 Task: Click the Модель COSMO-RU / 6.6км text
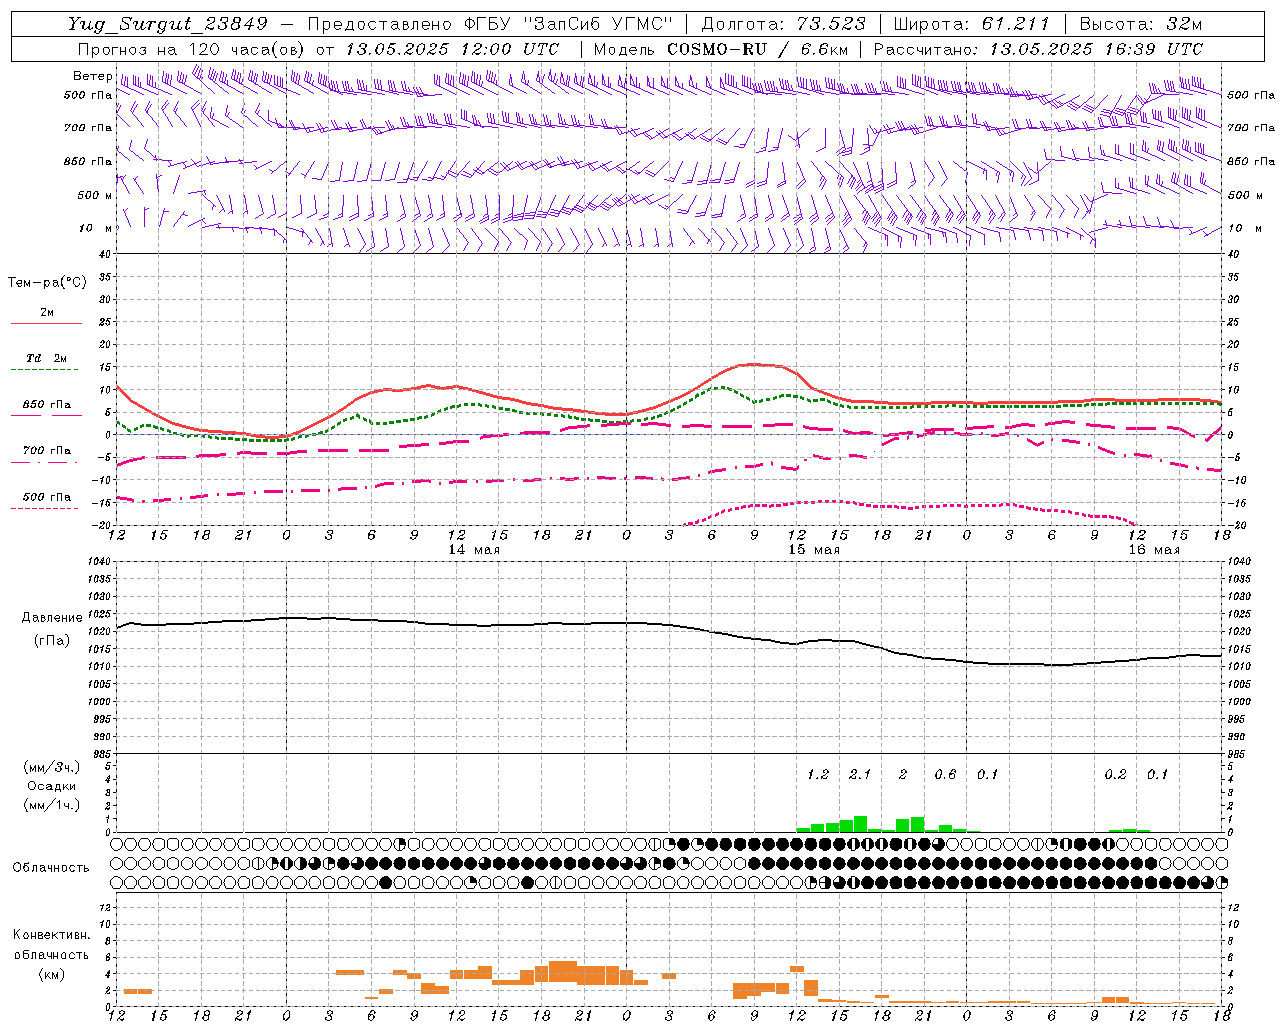721,49
